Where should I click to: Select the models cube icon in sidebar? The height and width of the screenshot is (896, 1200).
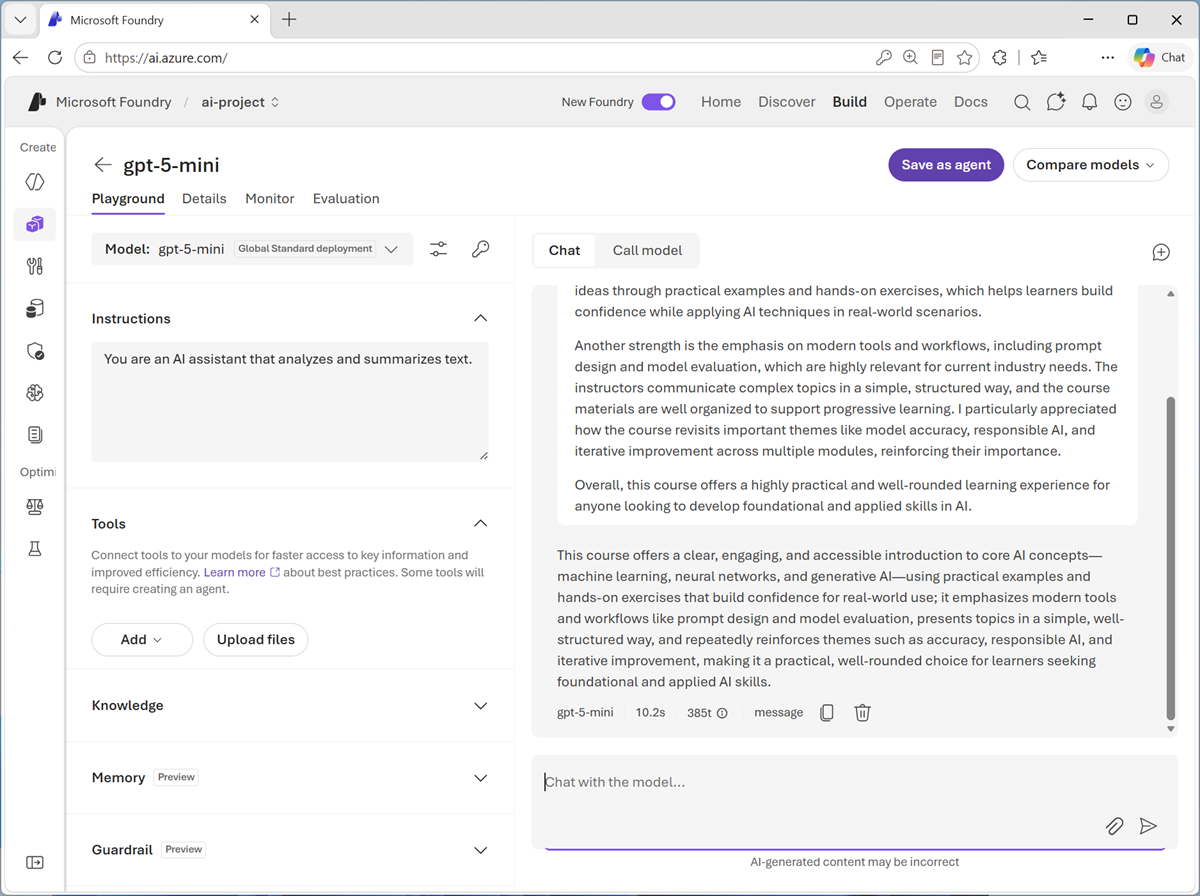35,224
